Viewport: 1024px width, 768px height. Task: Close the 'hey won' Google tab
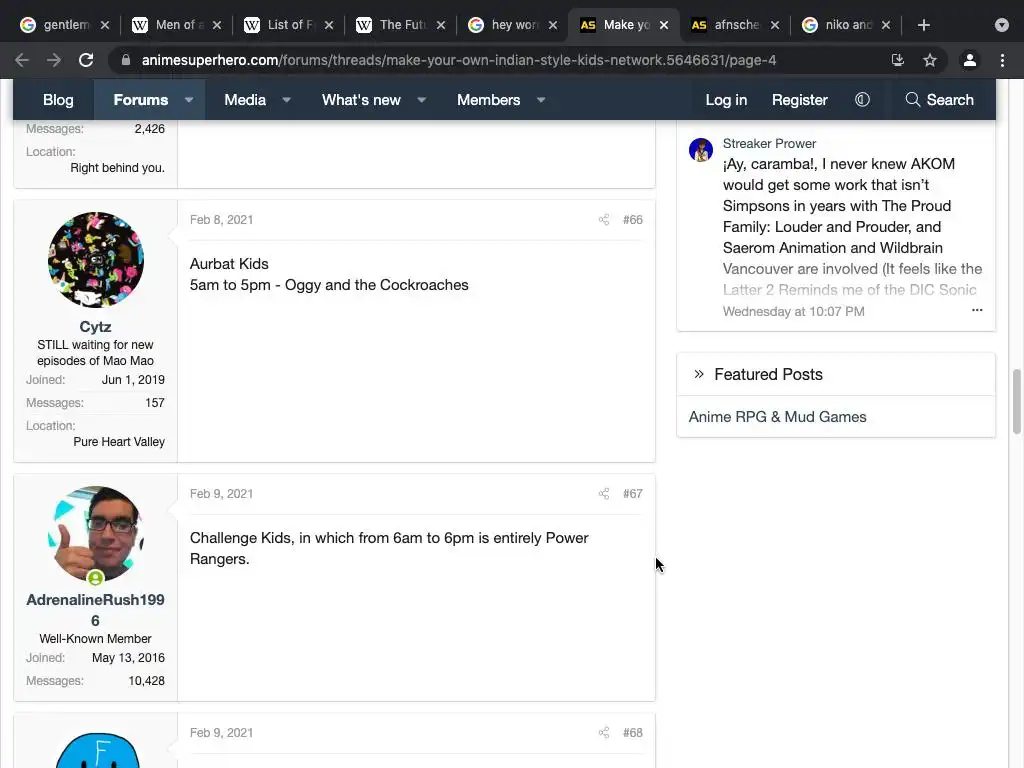pos(553,25)
